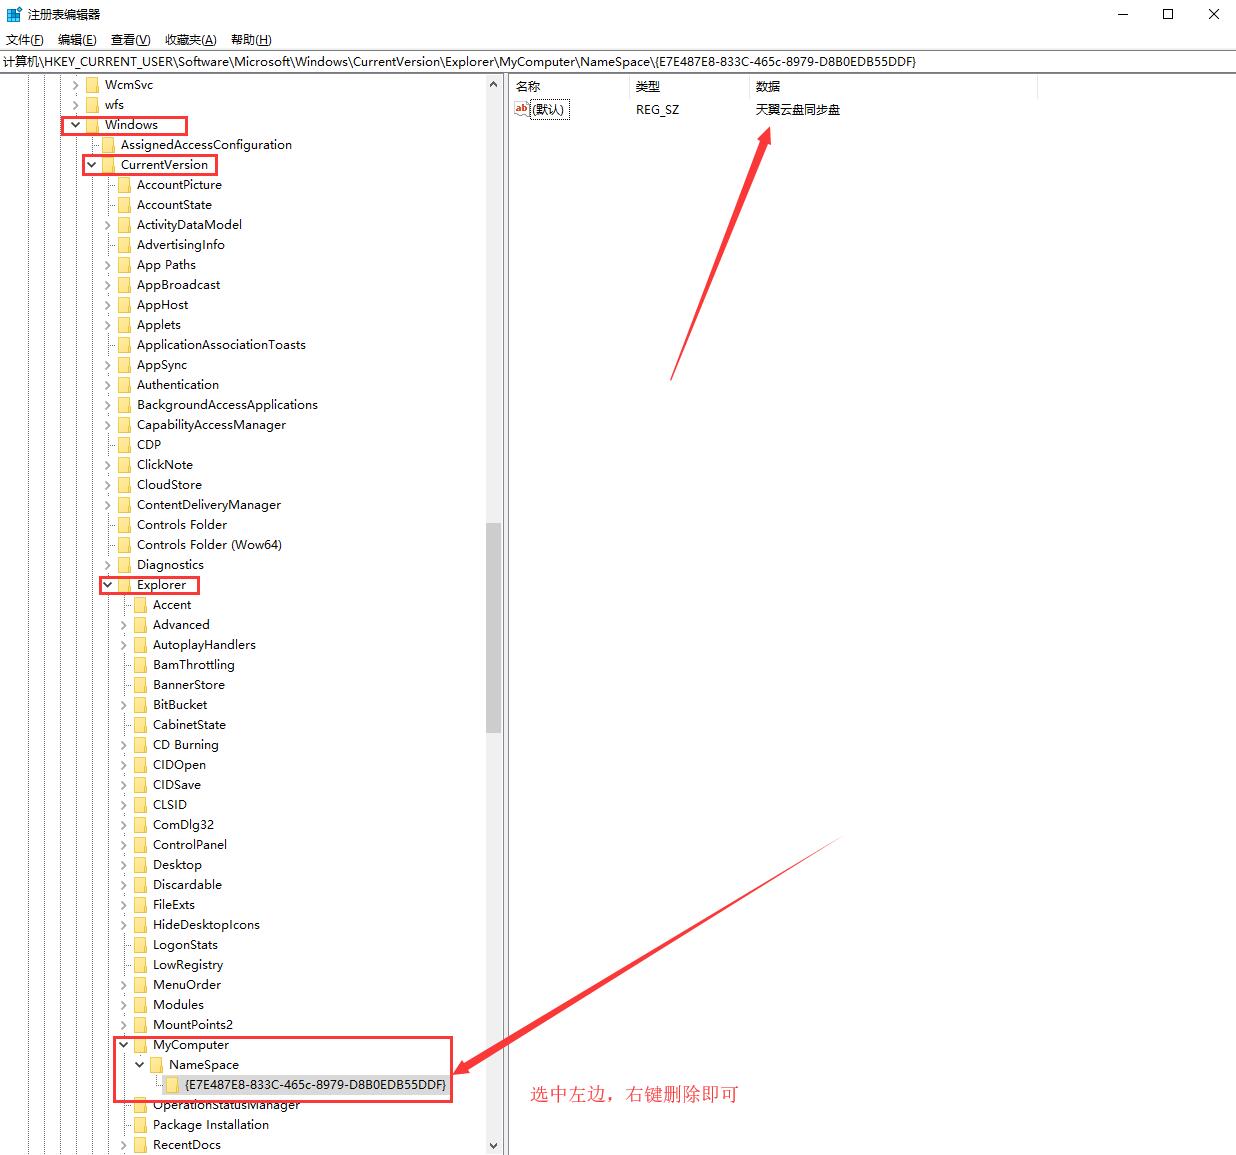The width and height of the screenshot is (1236, 1155).
Task: Select the (默认) string value icon
Action: pos(521,109)
